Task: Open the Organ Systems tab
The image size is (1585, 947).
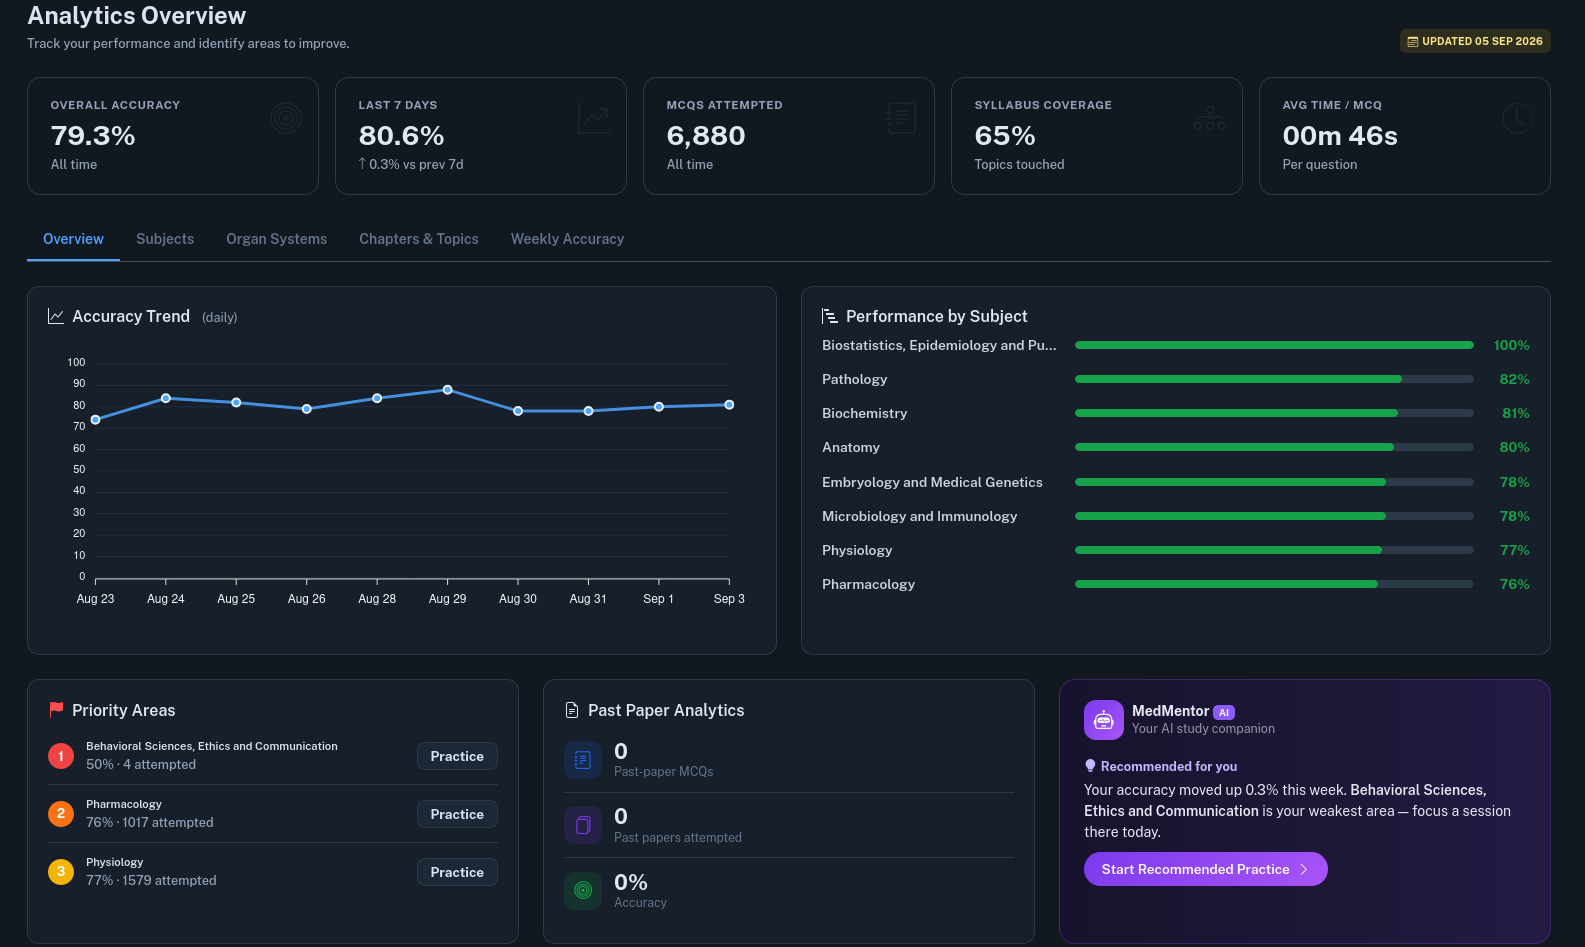Action: (x=277, y=239)
